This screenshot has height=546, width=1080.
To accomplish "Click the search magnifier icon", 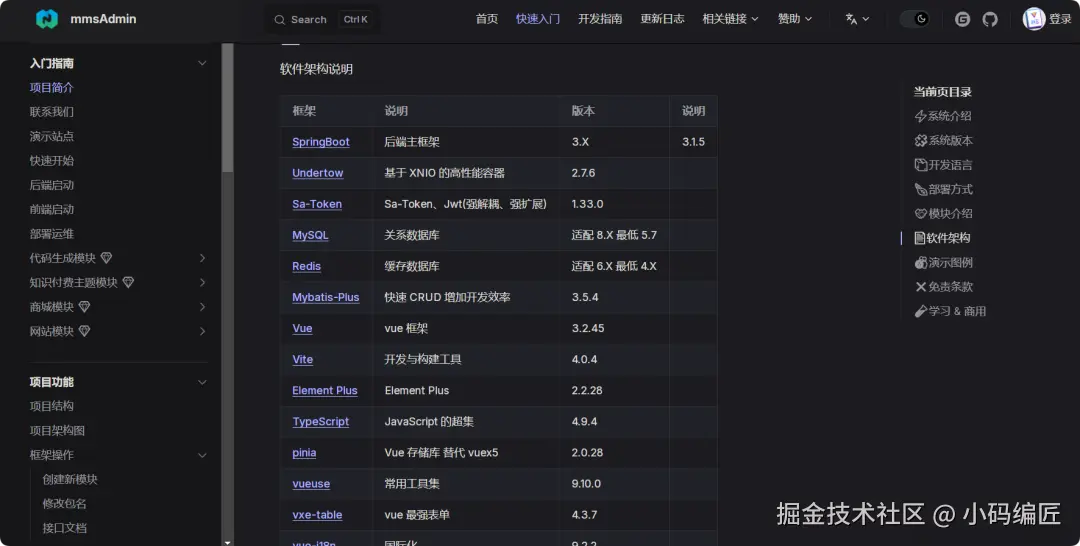I will coord(280,20).
